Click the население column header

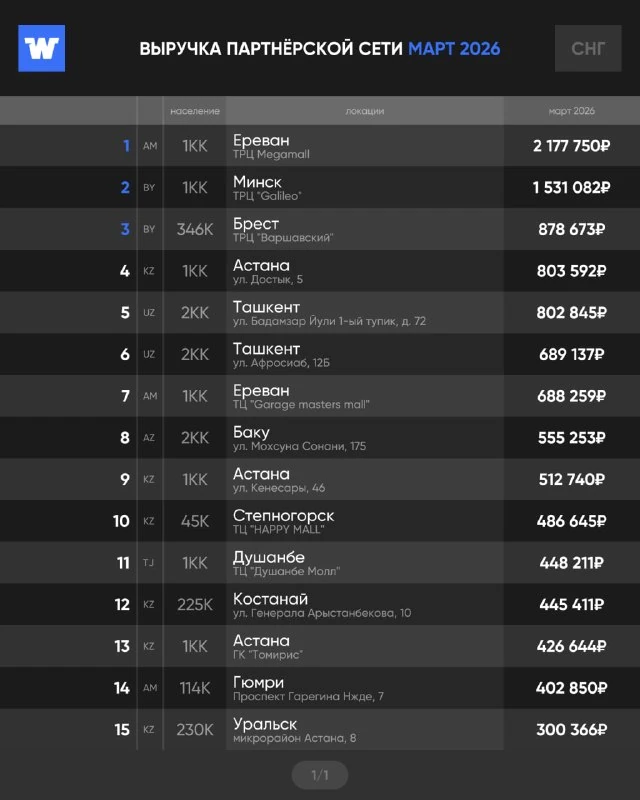point(195,111)
